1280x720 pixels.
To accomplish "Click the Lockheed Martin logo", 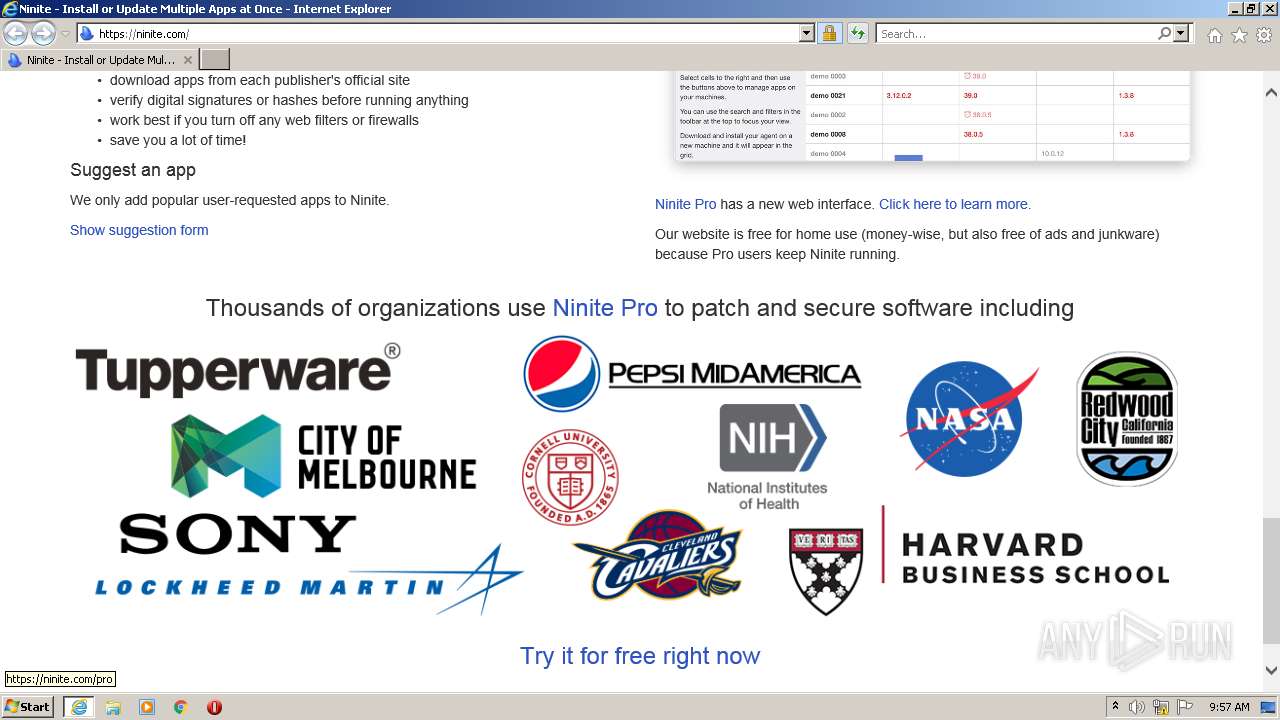I will coord(309,582).
